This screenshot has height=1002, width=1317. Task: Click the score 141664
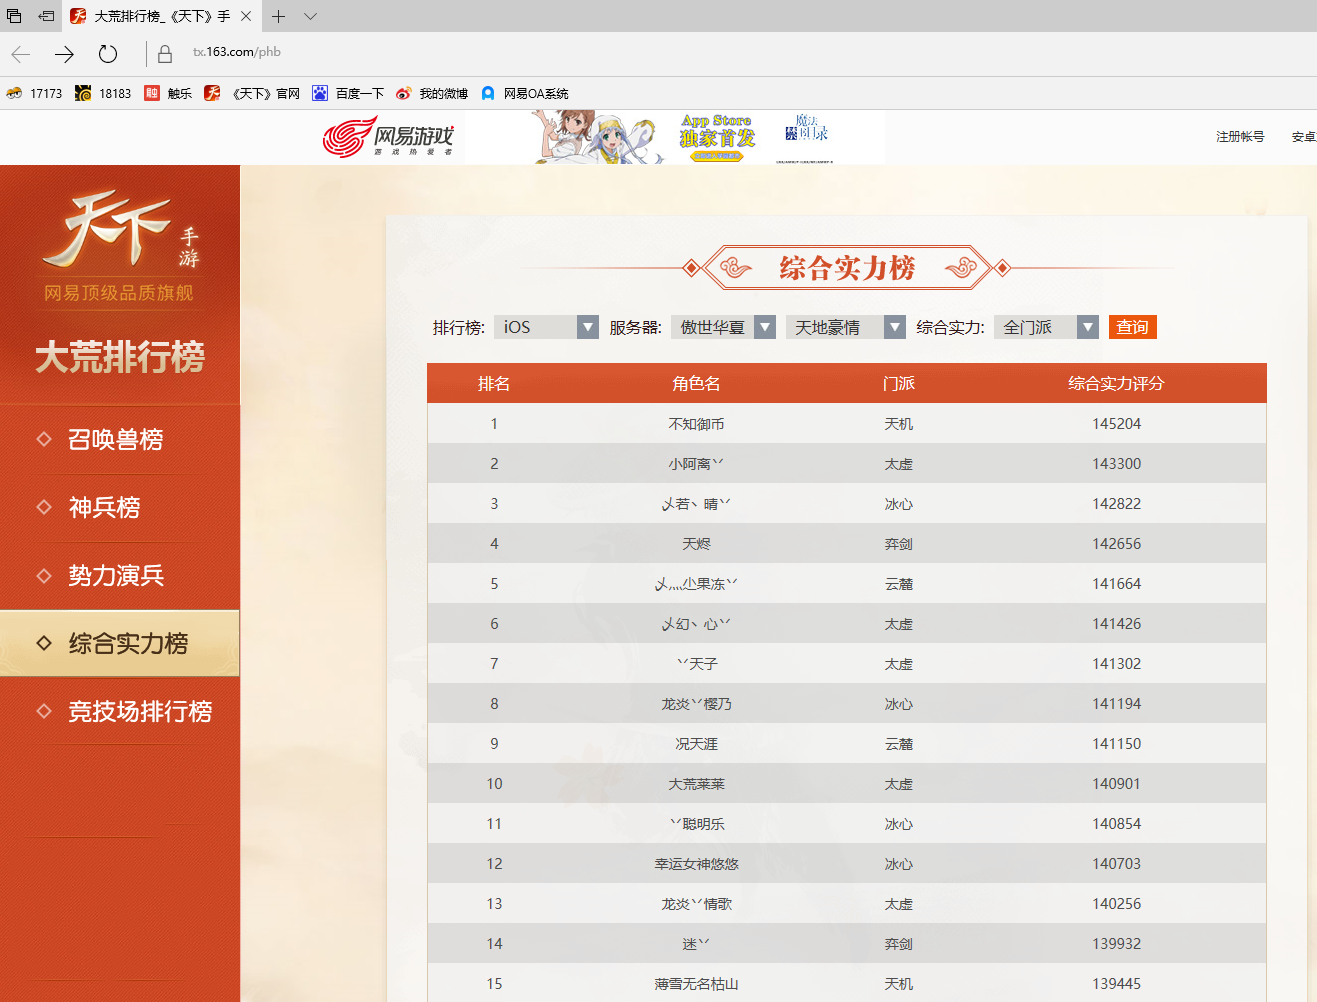[x=1117, y=584]
